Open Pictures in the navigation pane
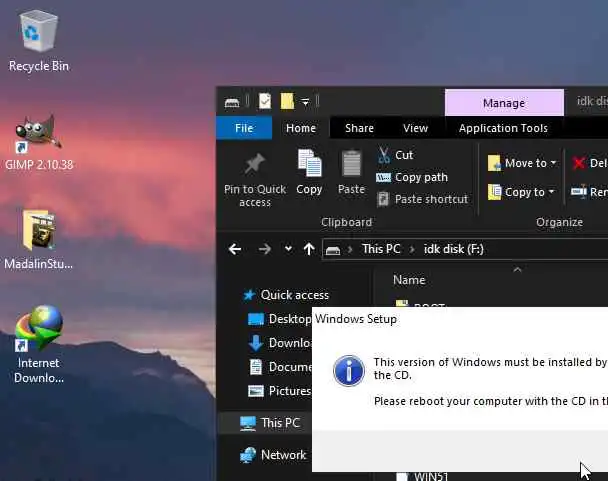Screen dimensions: 608x481 [x=279, y=391]
